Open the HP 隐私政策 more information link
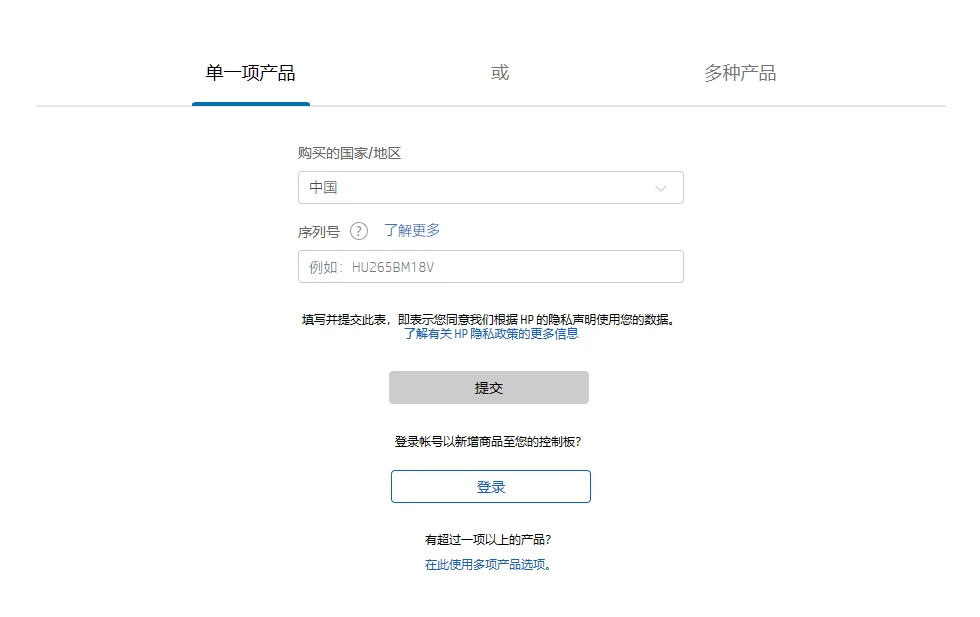980x617 pixels. click(491, 334)
